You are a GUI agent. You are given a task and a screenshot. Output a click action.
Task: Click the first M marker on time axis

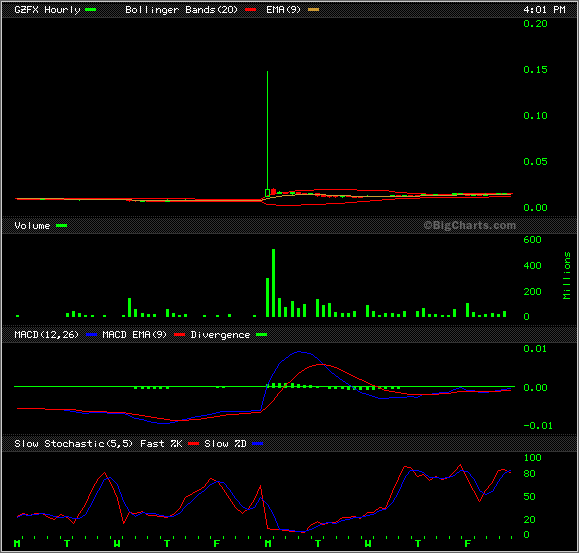(17, 543)
